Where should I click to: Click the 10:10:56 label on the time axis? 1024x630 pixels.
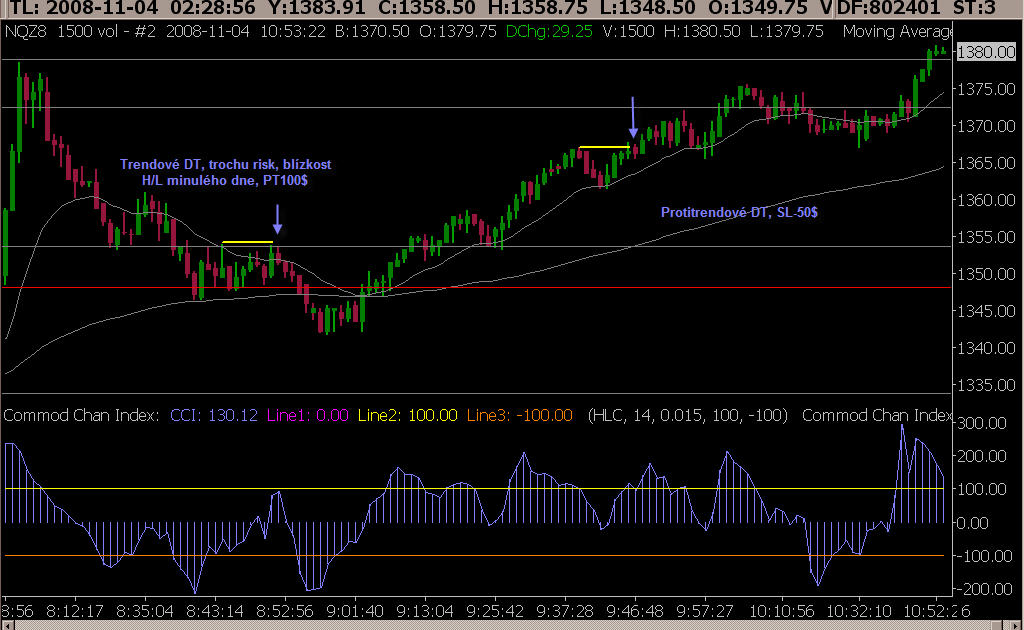click(782, 612)
